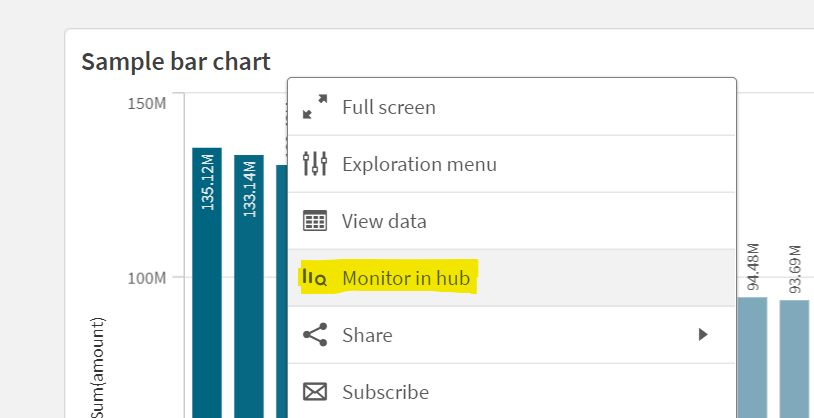Select the View data menu option
Viewport: 814px width, 418px height.
coord(384,221)
